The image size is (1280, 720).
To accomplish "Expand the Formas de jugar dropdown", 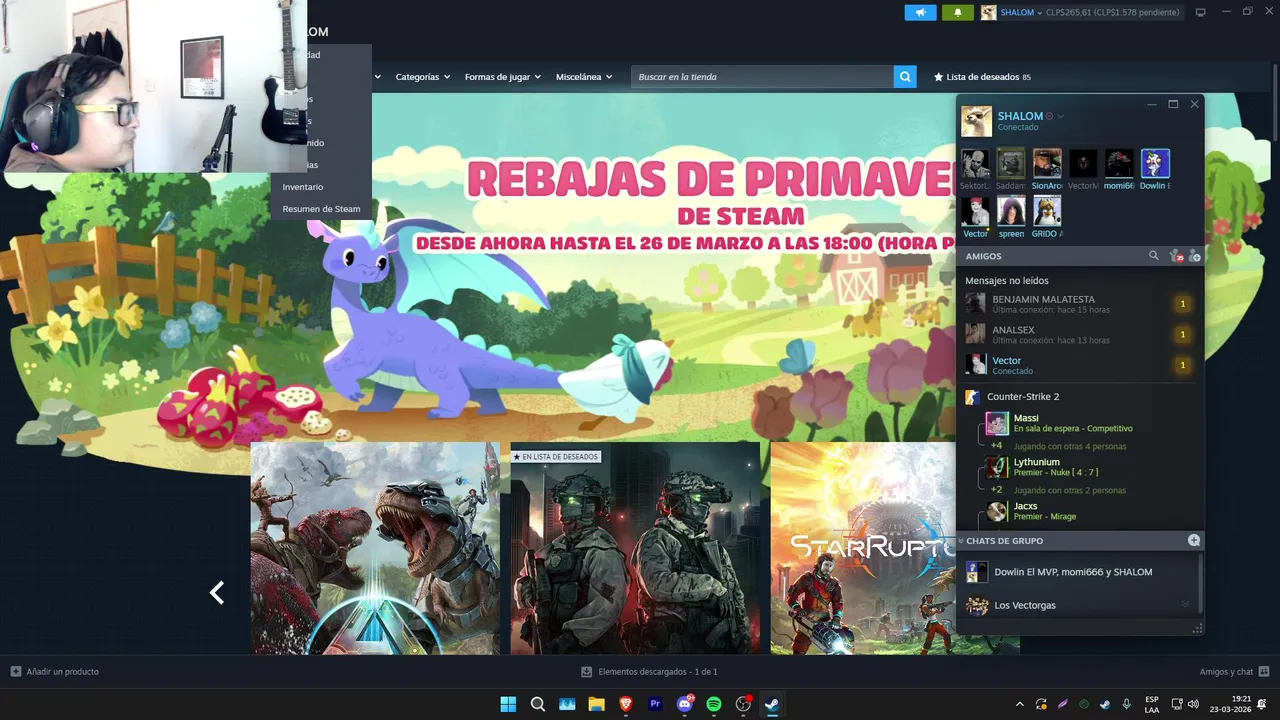I will point(503,77).
